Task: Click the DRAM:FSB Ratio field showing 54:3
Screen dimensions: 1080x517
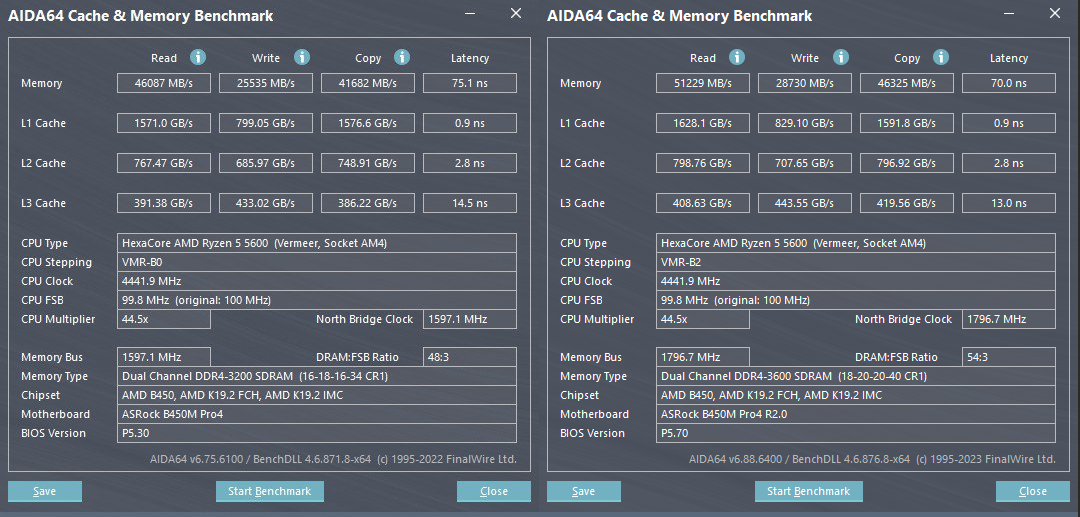Action: click(x=1008, y=357)
